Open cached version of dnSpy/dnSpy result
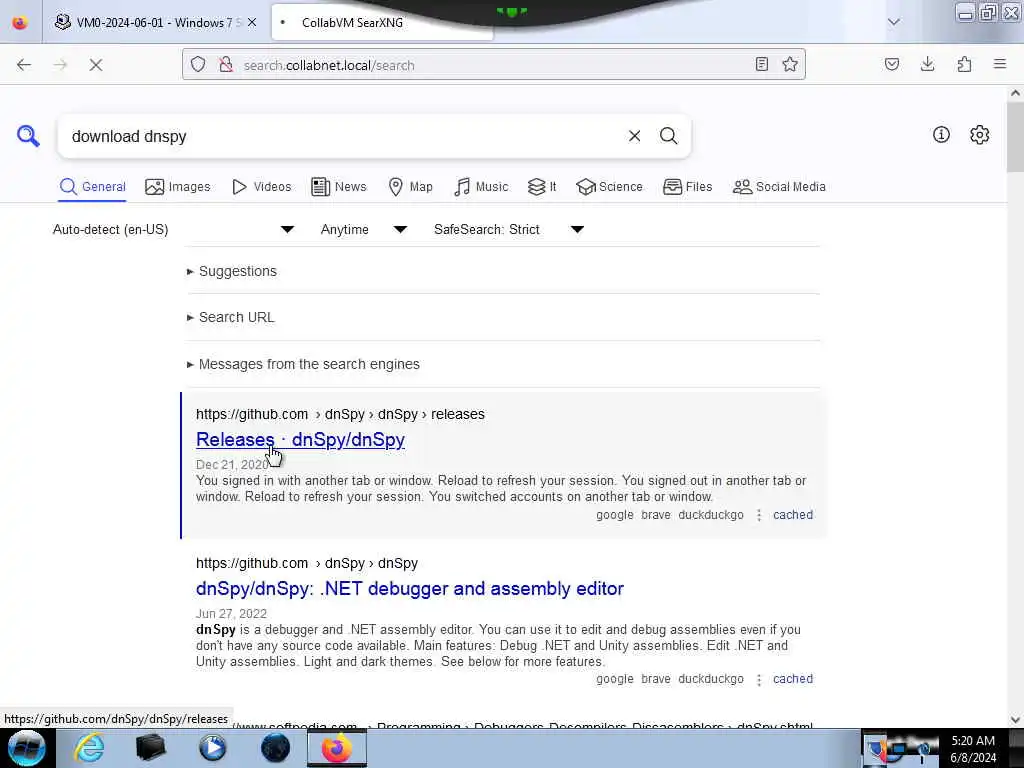Screen dimensions: 1024x768 click(793, 679)
